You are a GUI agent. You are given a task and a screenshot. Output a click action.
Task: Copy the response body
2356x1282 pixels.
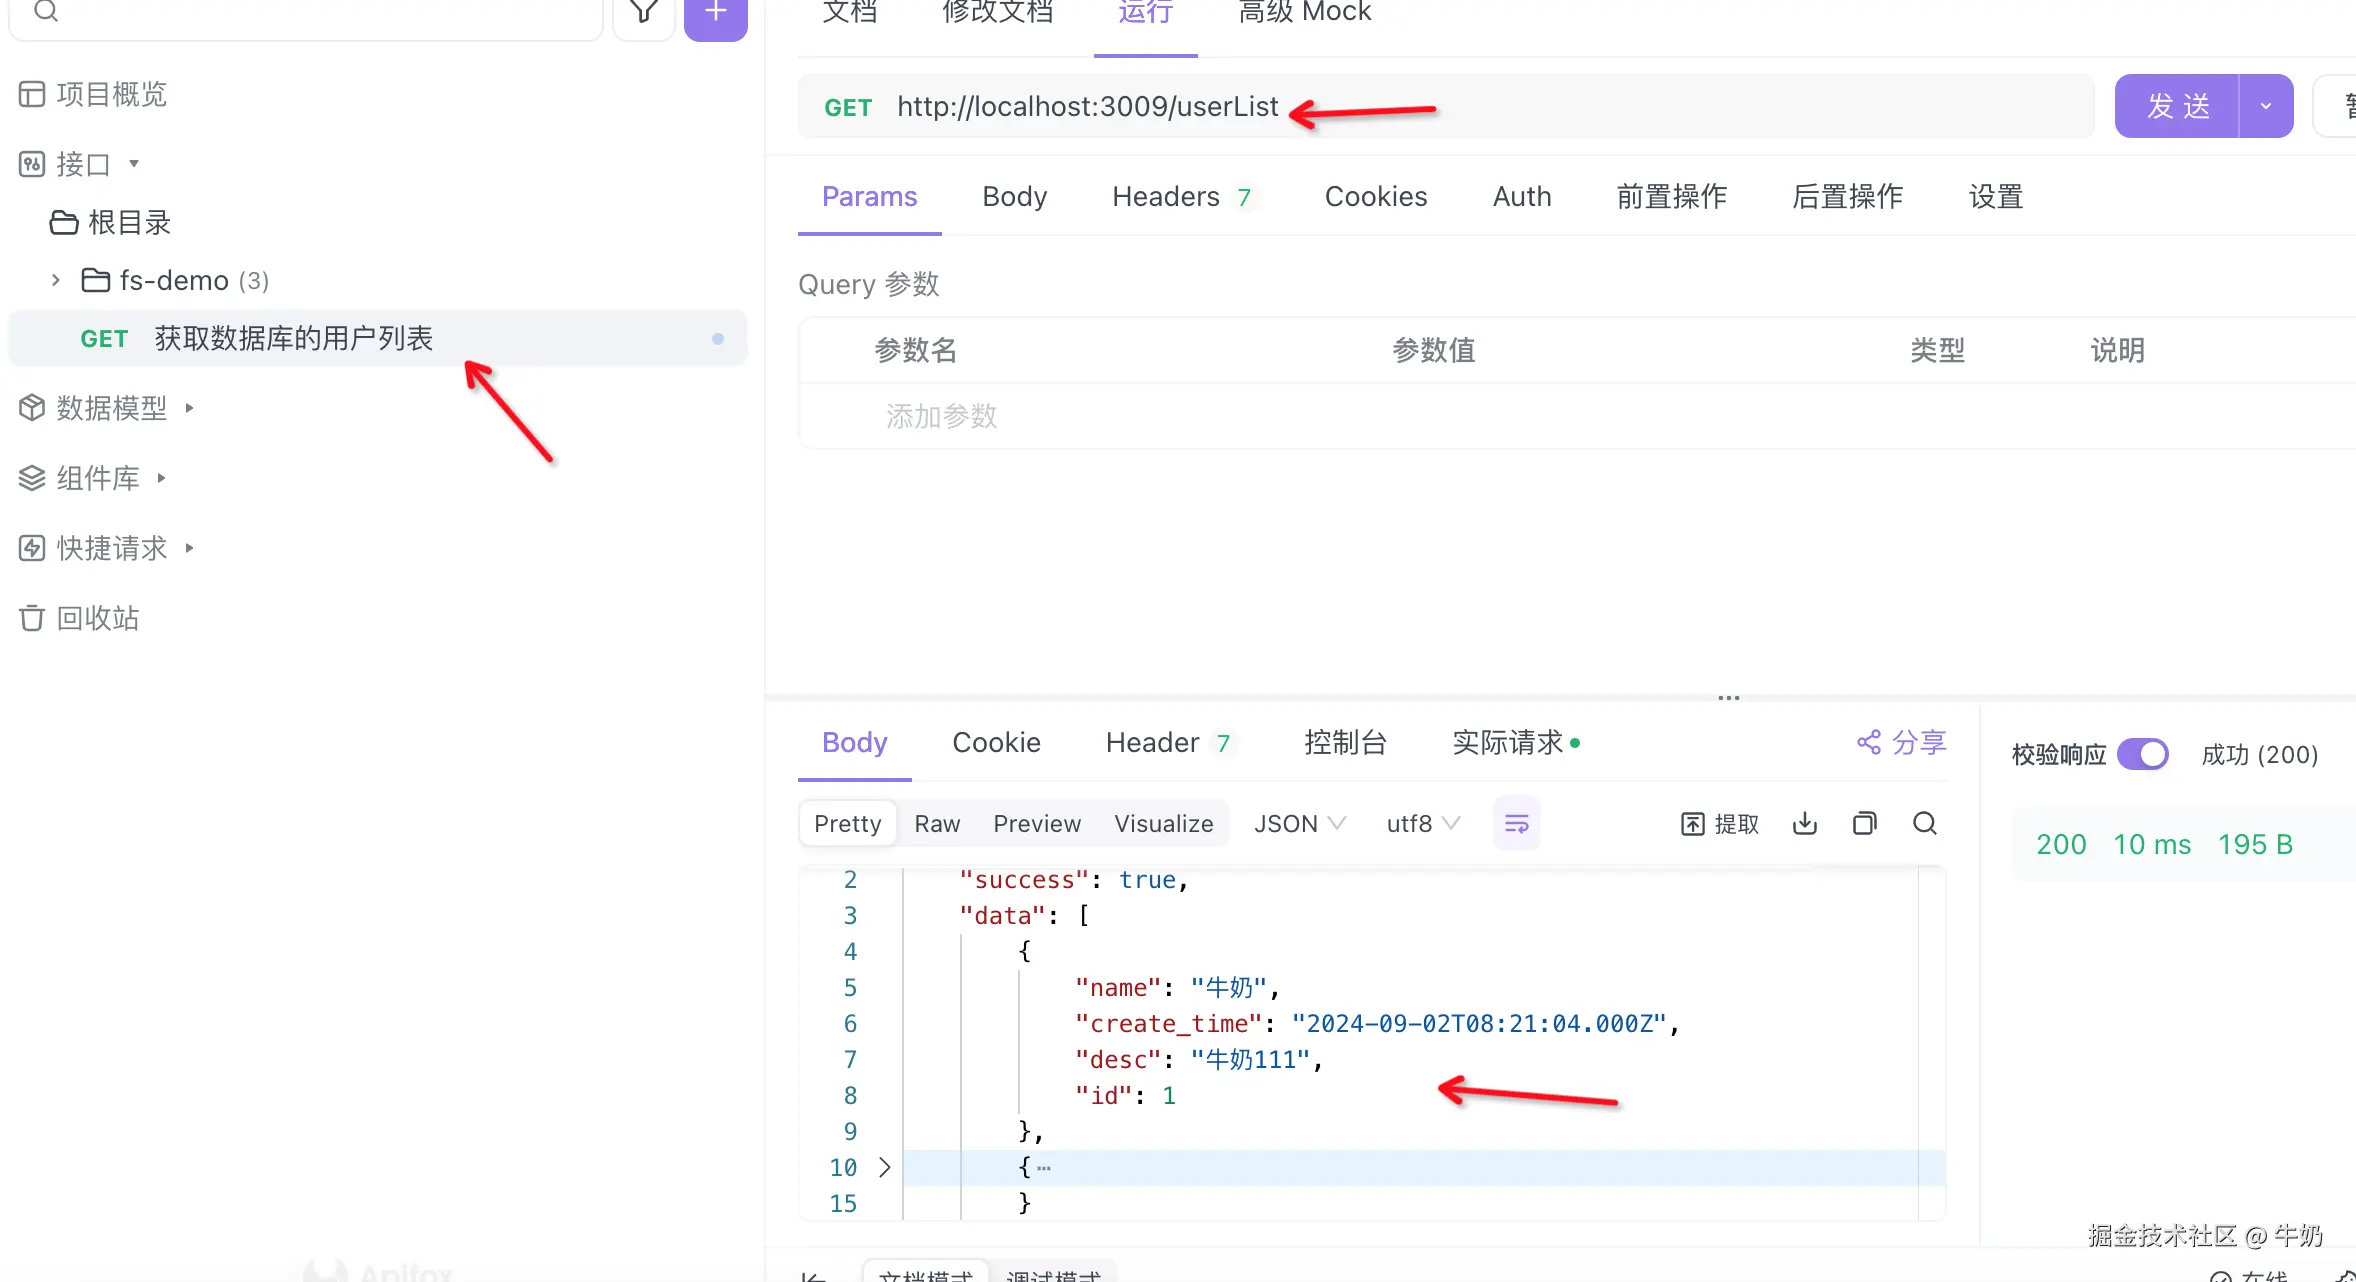(1864, 823)
